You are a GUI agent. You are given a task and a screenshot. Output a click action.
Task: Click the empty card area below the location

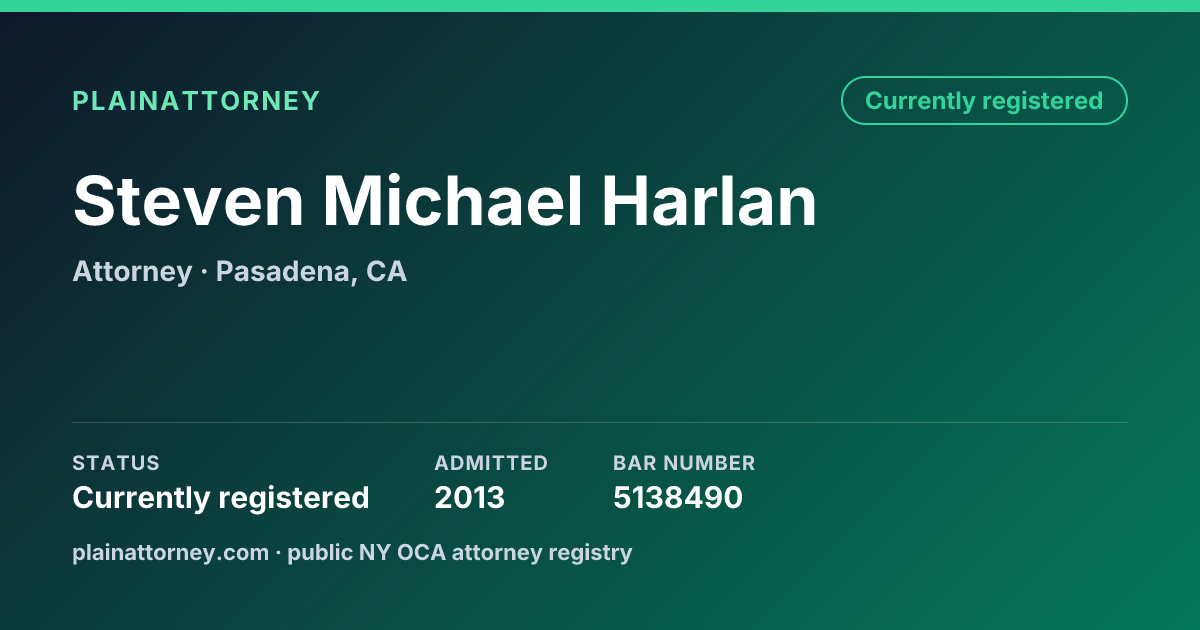point(600,355)
